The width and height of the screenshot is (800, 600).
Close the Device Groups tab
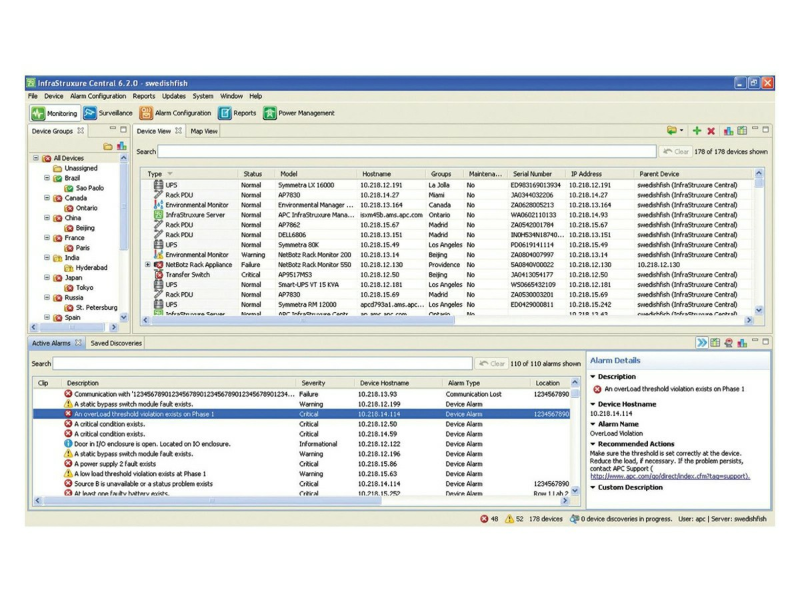coord(81,131)
